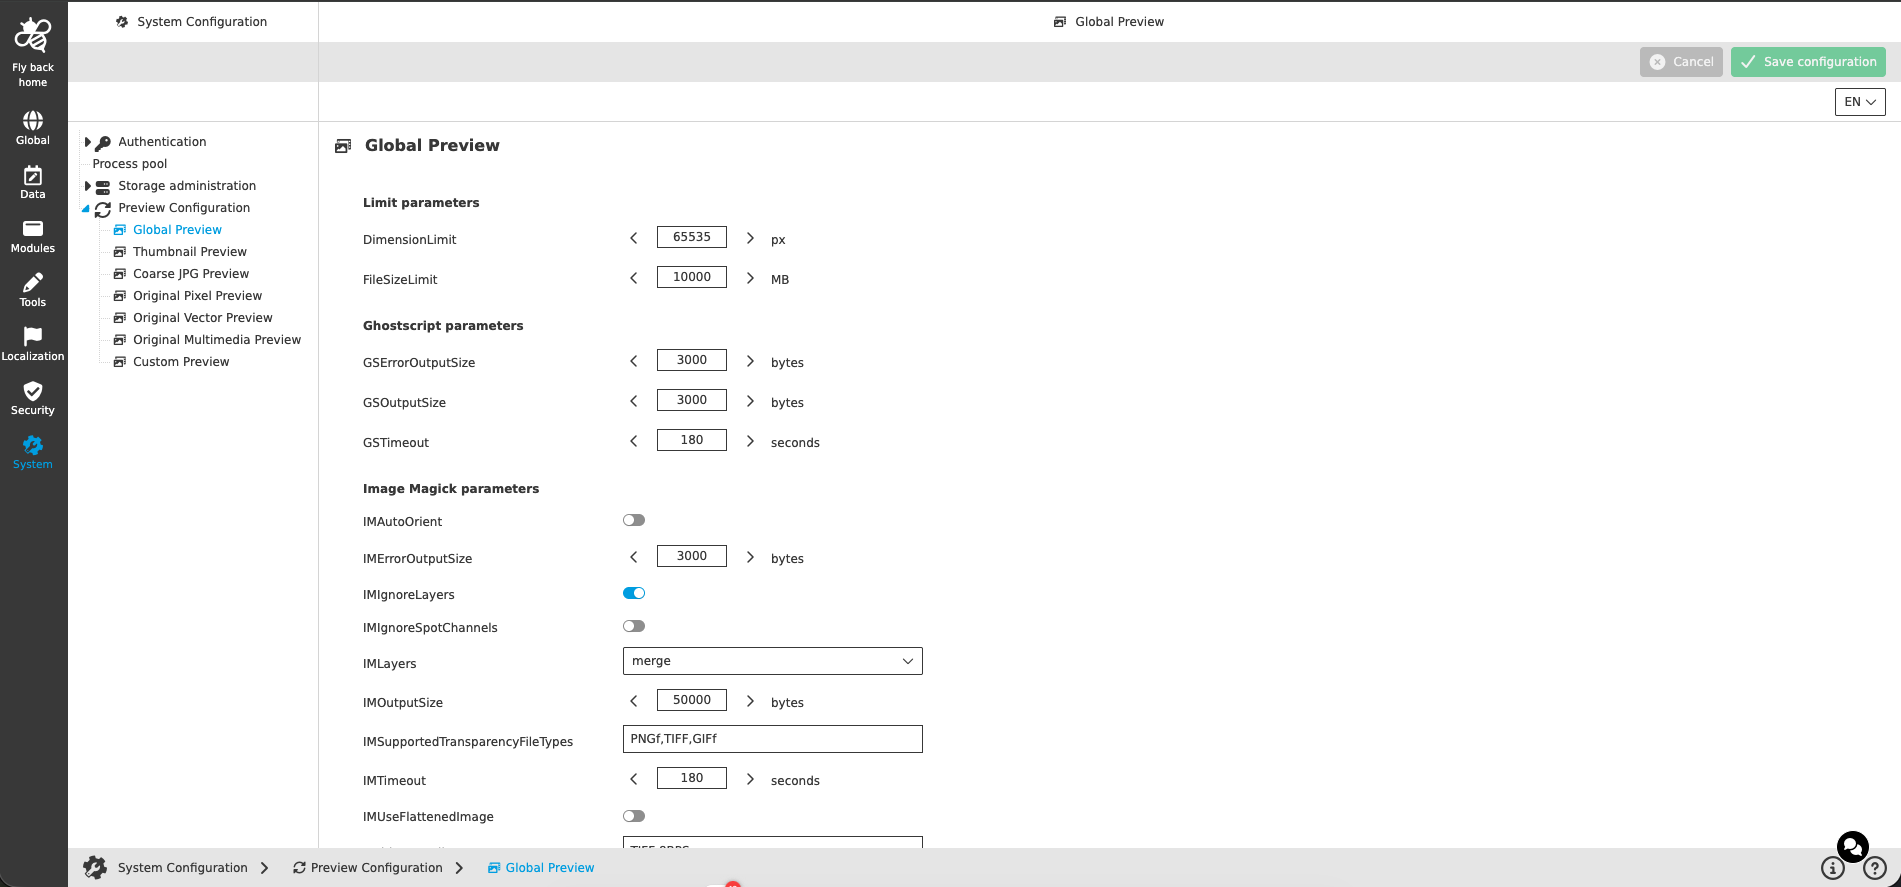Open the Global globe section
Screen dimensions: 1901x887
tap(33, 121)
